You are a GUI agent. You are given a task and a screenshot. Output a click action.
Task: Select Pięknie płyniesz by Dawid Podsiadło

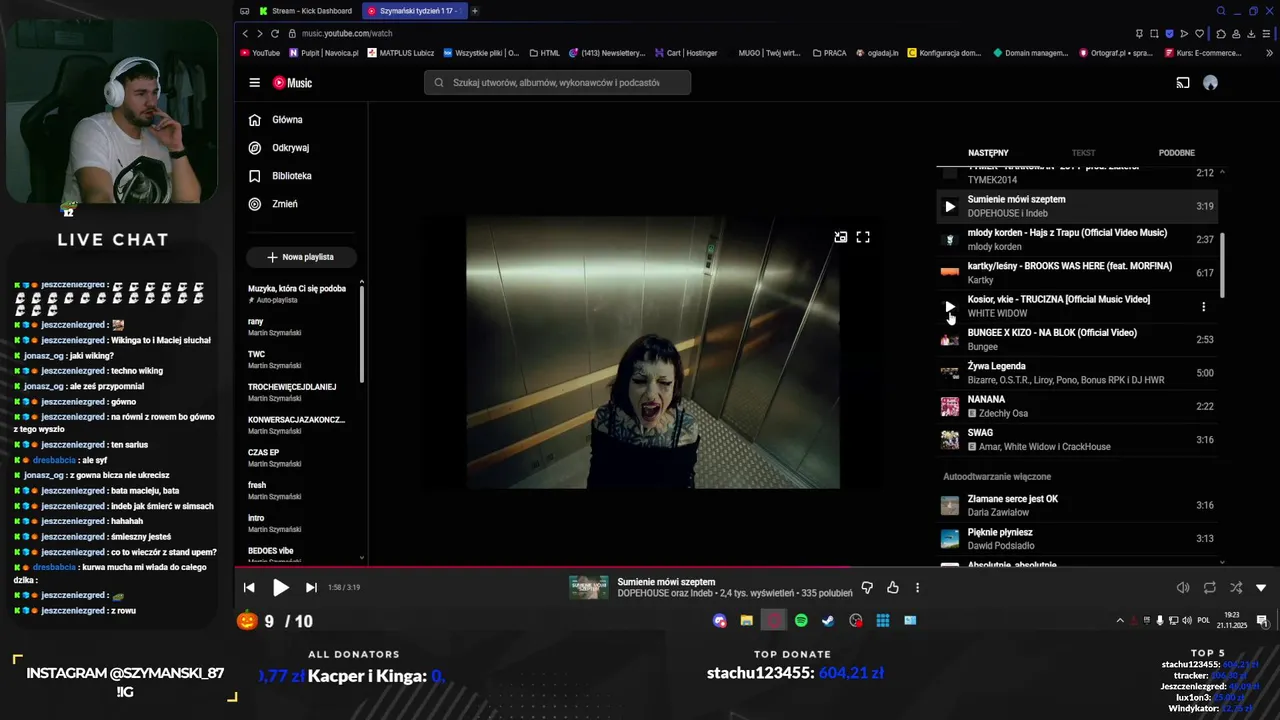coord(1077,539)
